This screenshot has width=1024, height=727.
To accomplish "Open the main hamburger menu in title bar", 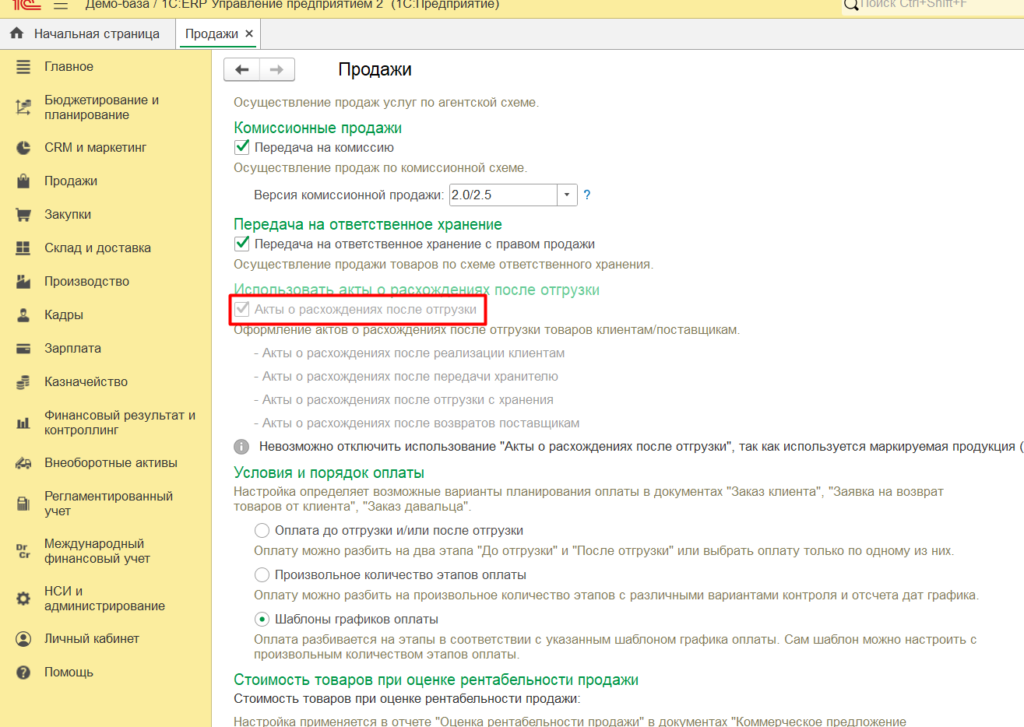I will point(61,5).
